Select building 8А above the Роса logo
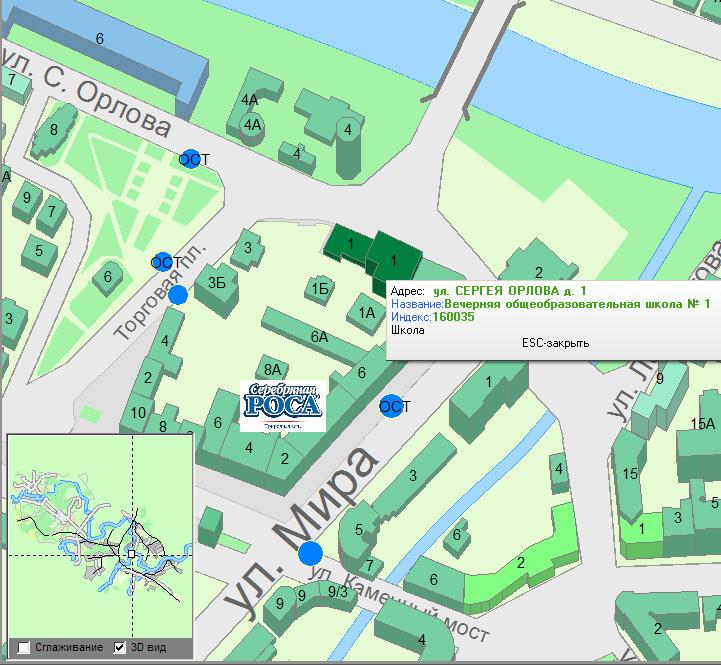The width and height of the screenshot is (721, 665). 272,368
